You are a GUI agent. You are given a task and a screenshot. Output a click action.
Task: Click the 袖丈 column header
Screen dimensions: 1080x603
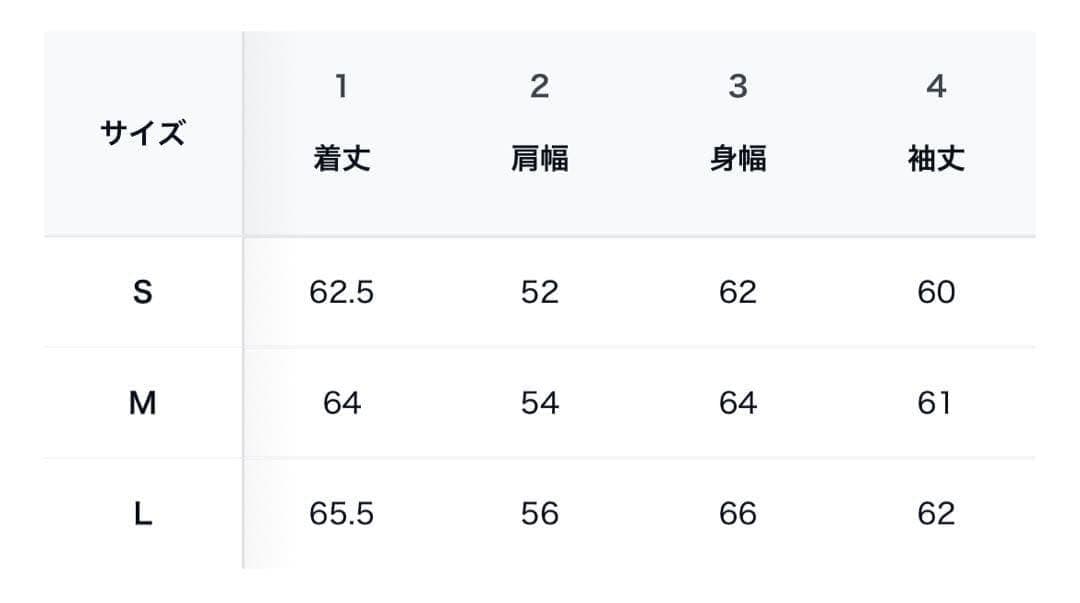click(x=936, y=159)
